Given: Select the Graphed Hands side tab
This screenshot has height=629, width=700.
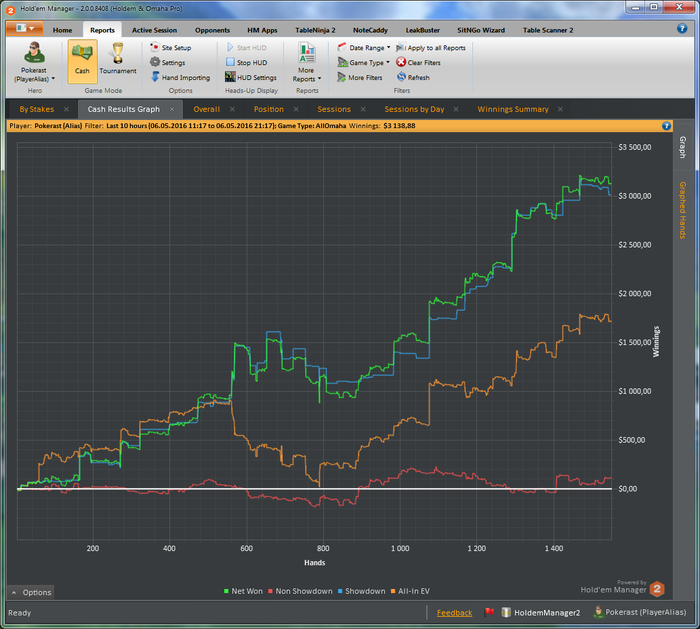Looking at the screenshot, I should (x=683, y=210).
